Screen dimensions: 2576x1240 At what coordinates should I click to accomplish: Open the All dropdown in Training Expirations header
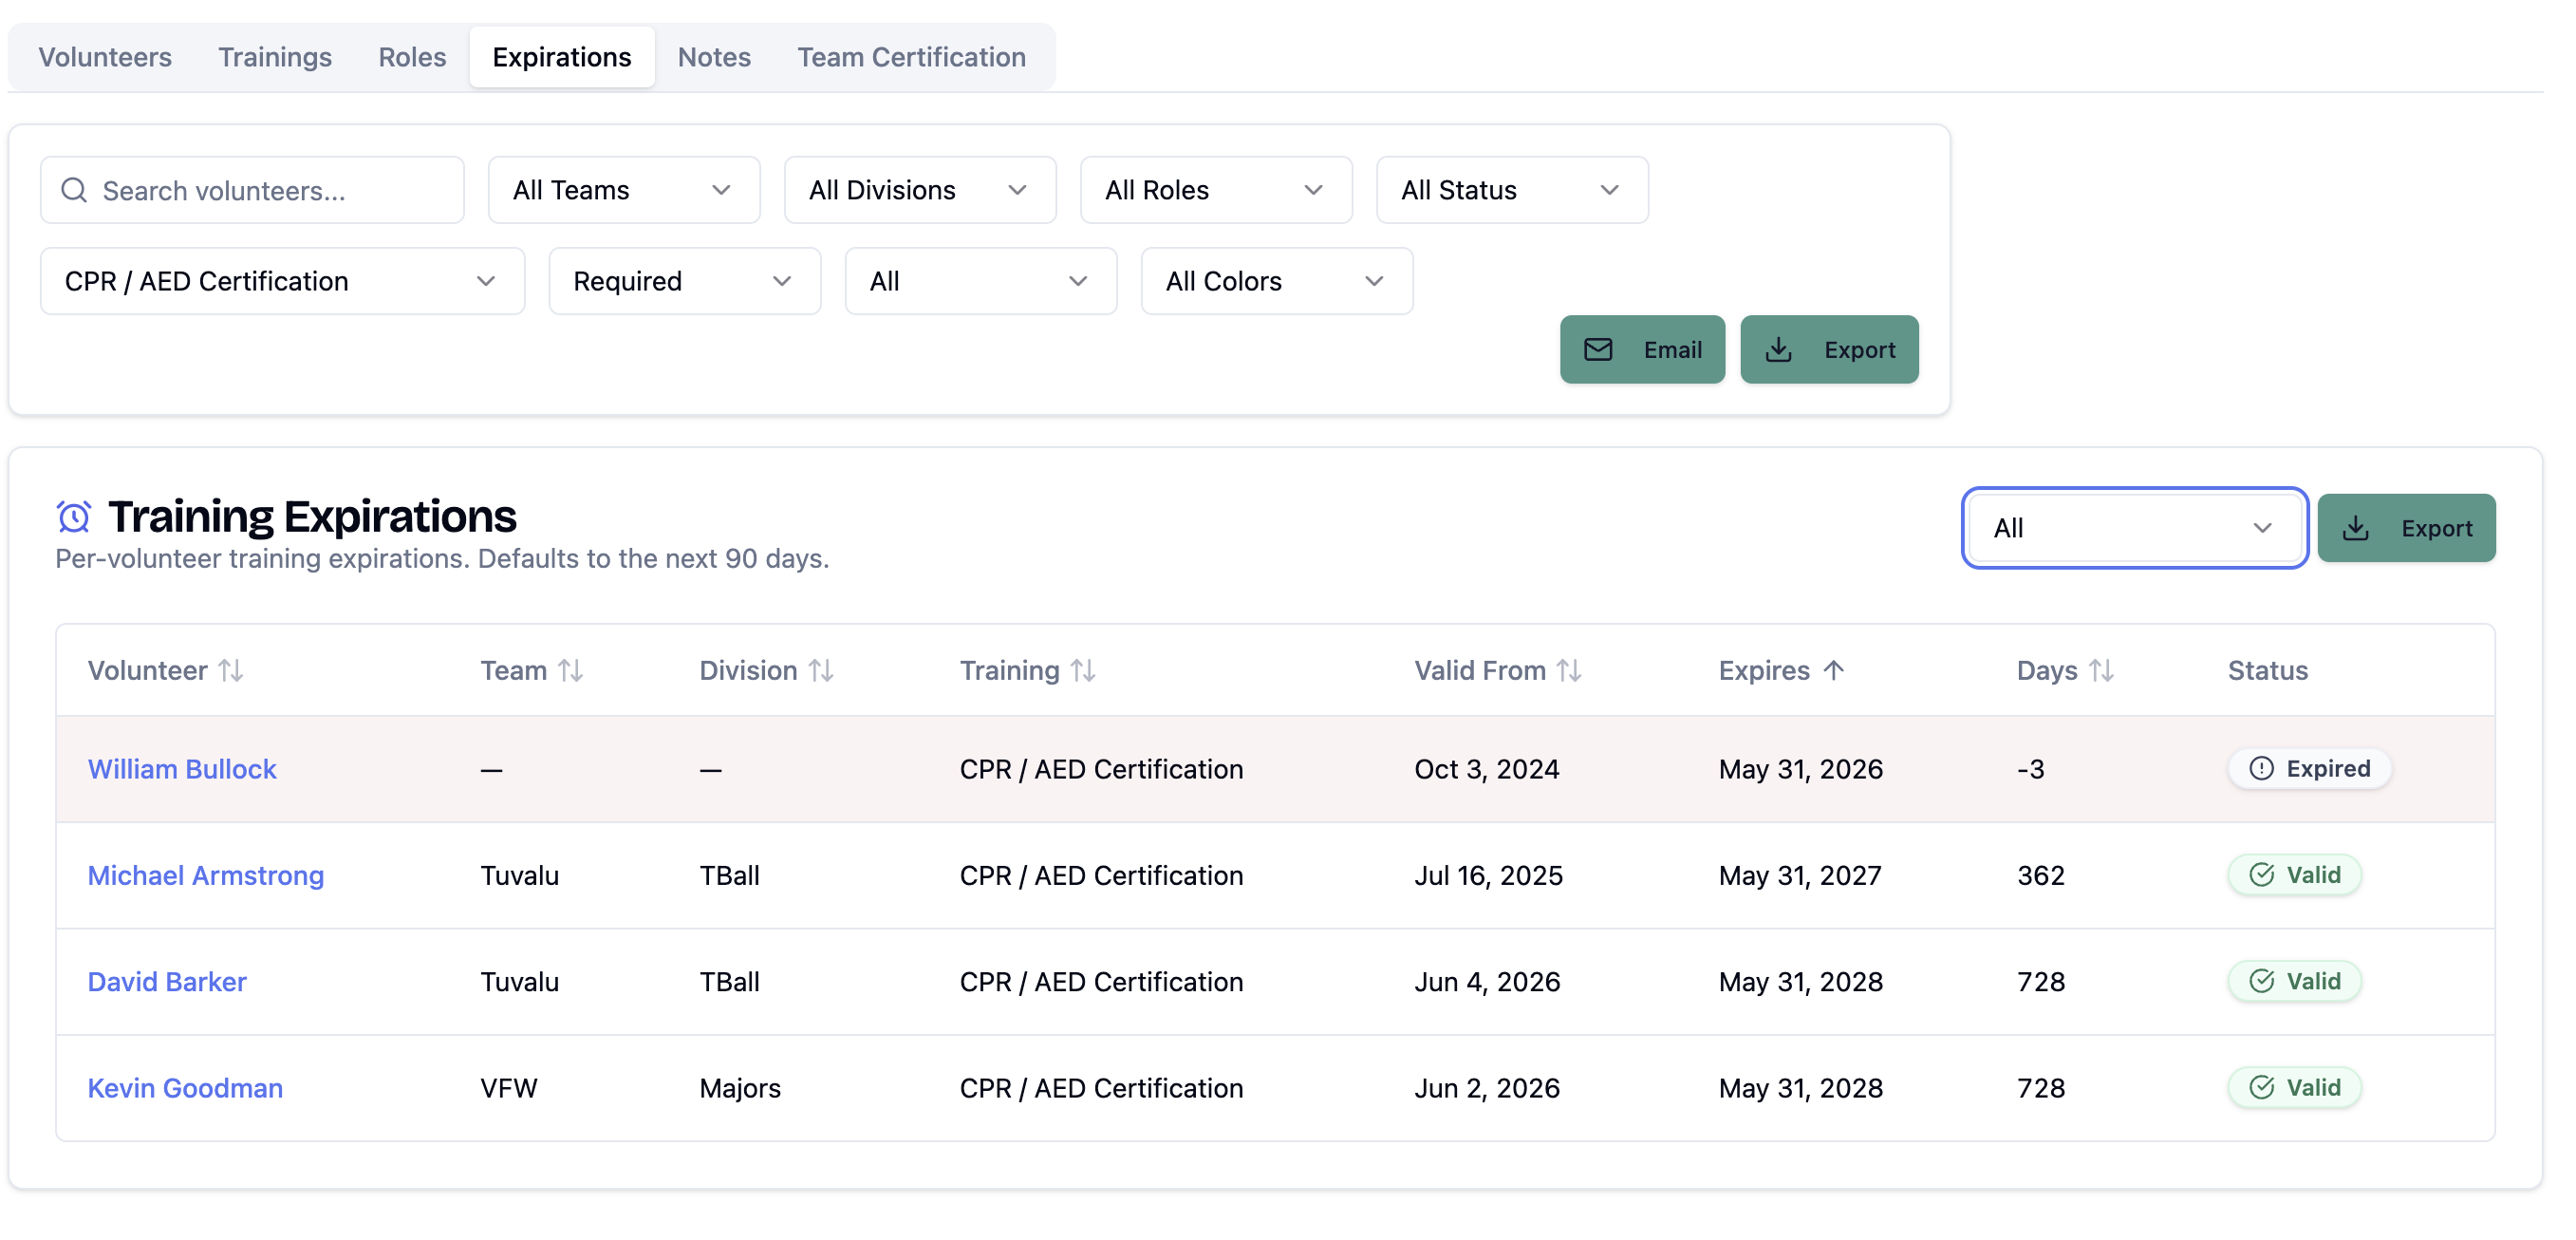pyautogui.click(x=2134, y=528)
